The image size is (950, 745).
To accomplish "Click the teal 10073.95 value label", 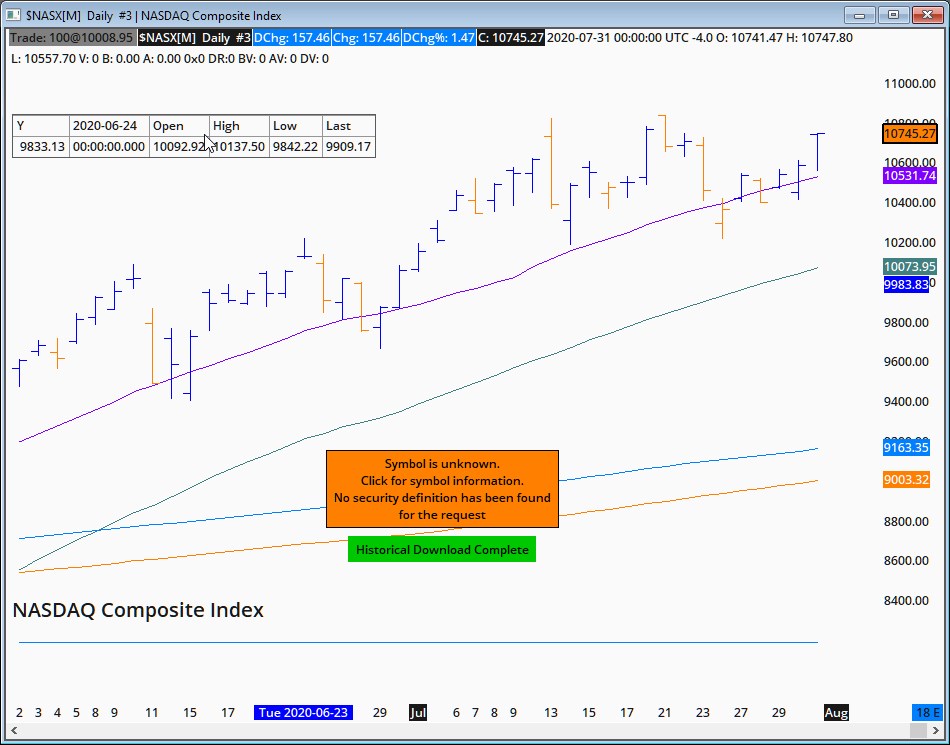I will [909, 267].
